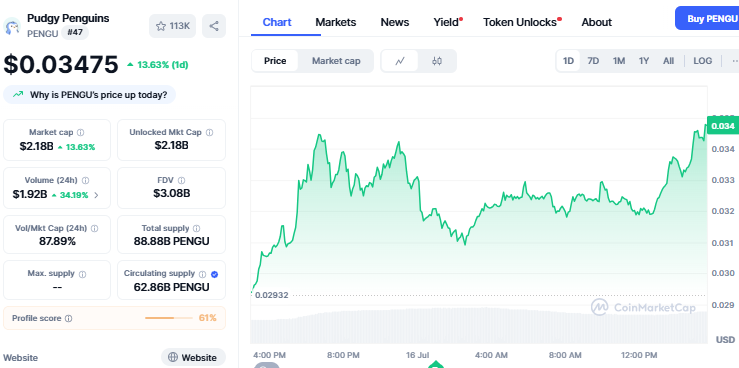Open the Website link button
739x368 pixels.
[x=194, y=358]
